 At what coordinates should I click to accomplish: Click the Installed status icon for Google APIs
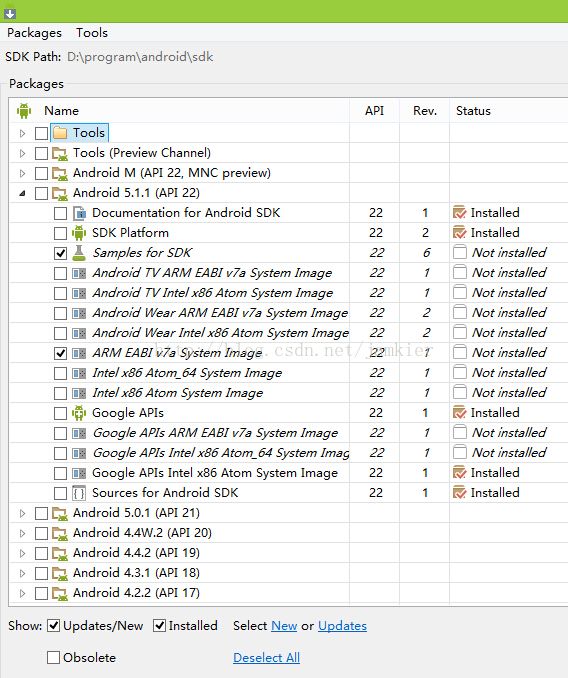[x=460, y=413]
